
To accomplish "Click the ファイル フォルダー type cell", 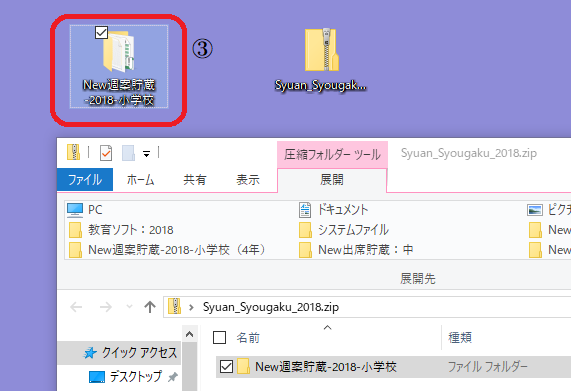I will coord(487,367).
